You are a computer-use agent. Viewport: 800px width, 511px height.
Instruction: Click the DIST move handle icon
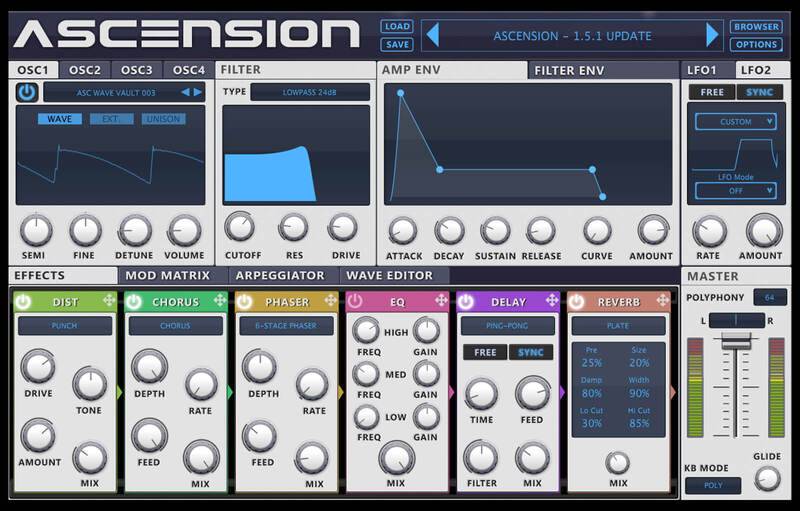click(109, 300)
